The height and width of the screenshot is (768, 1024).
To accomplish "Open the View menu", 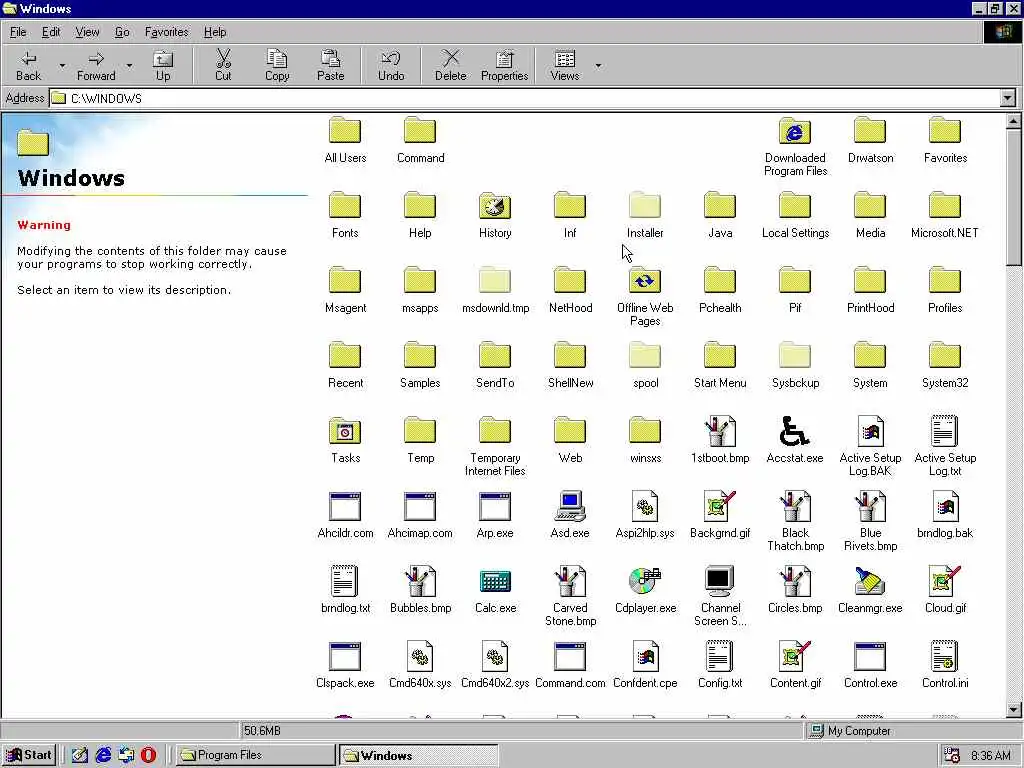I will coord(87,32).
